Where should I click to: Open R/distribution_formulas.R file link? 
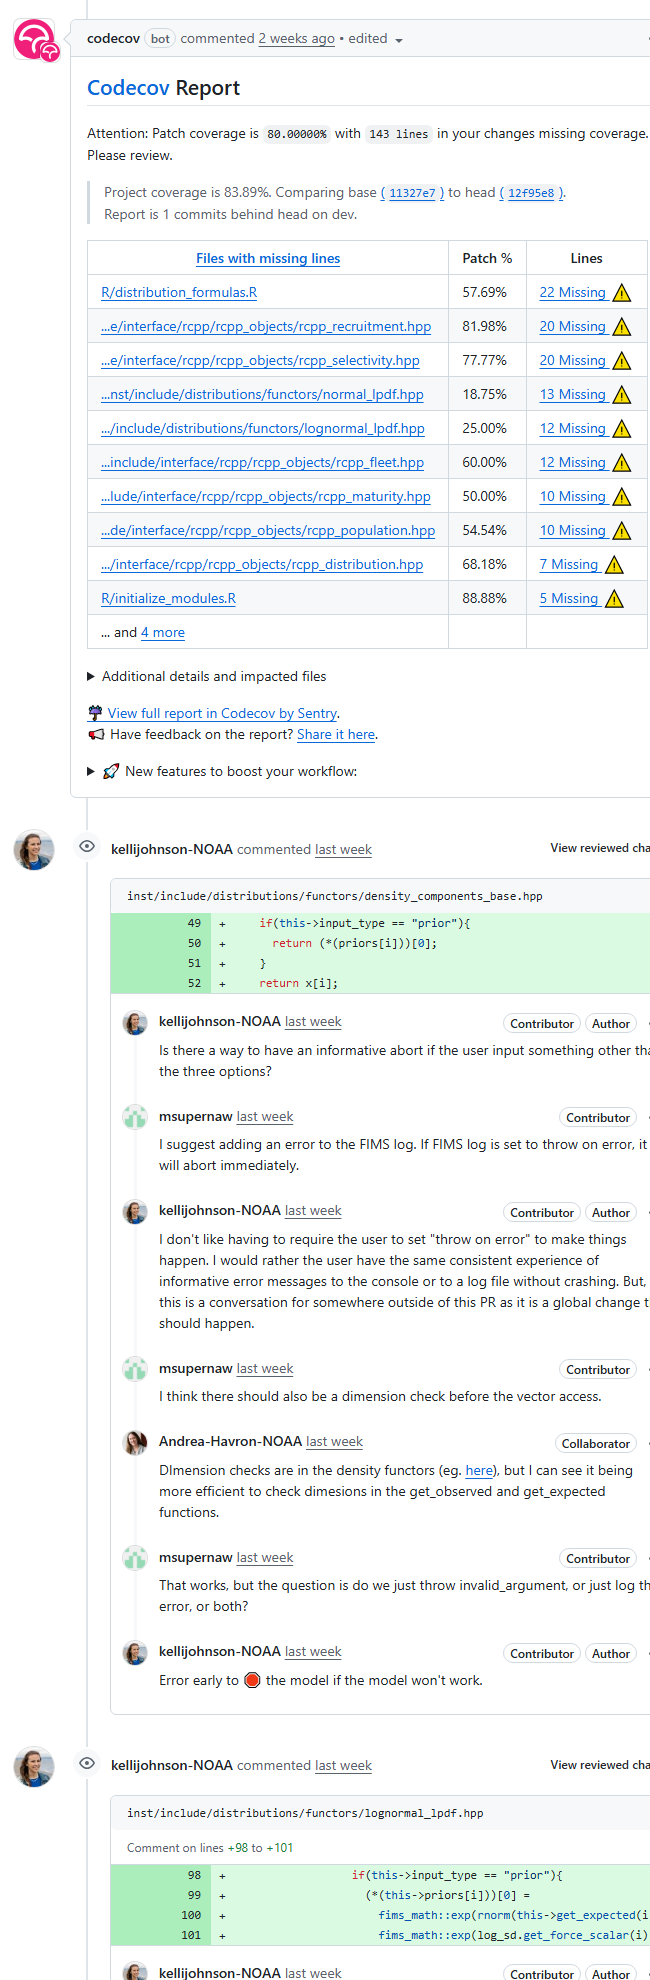point(179,292)
